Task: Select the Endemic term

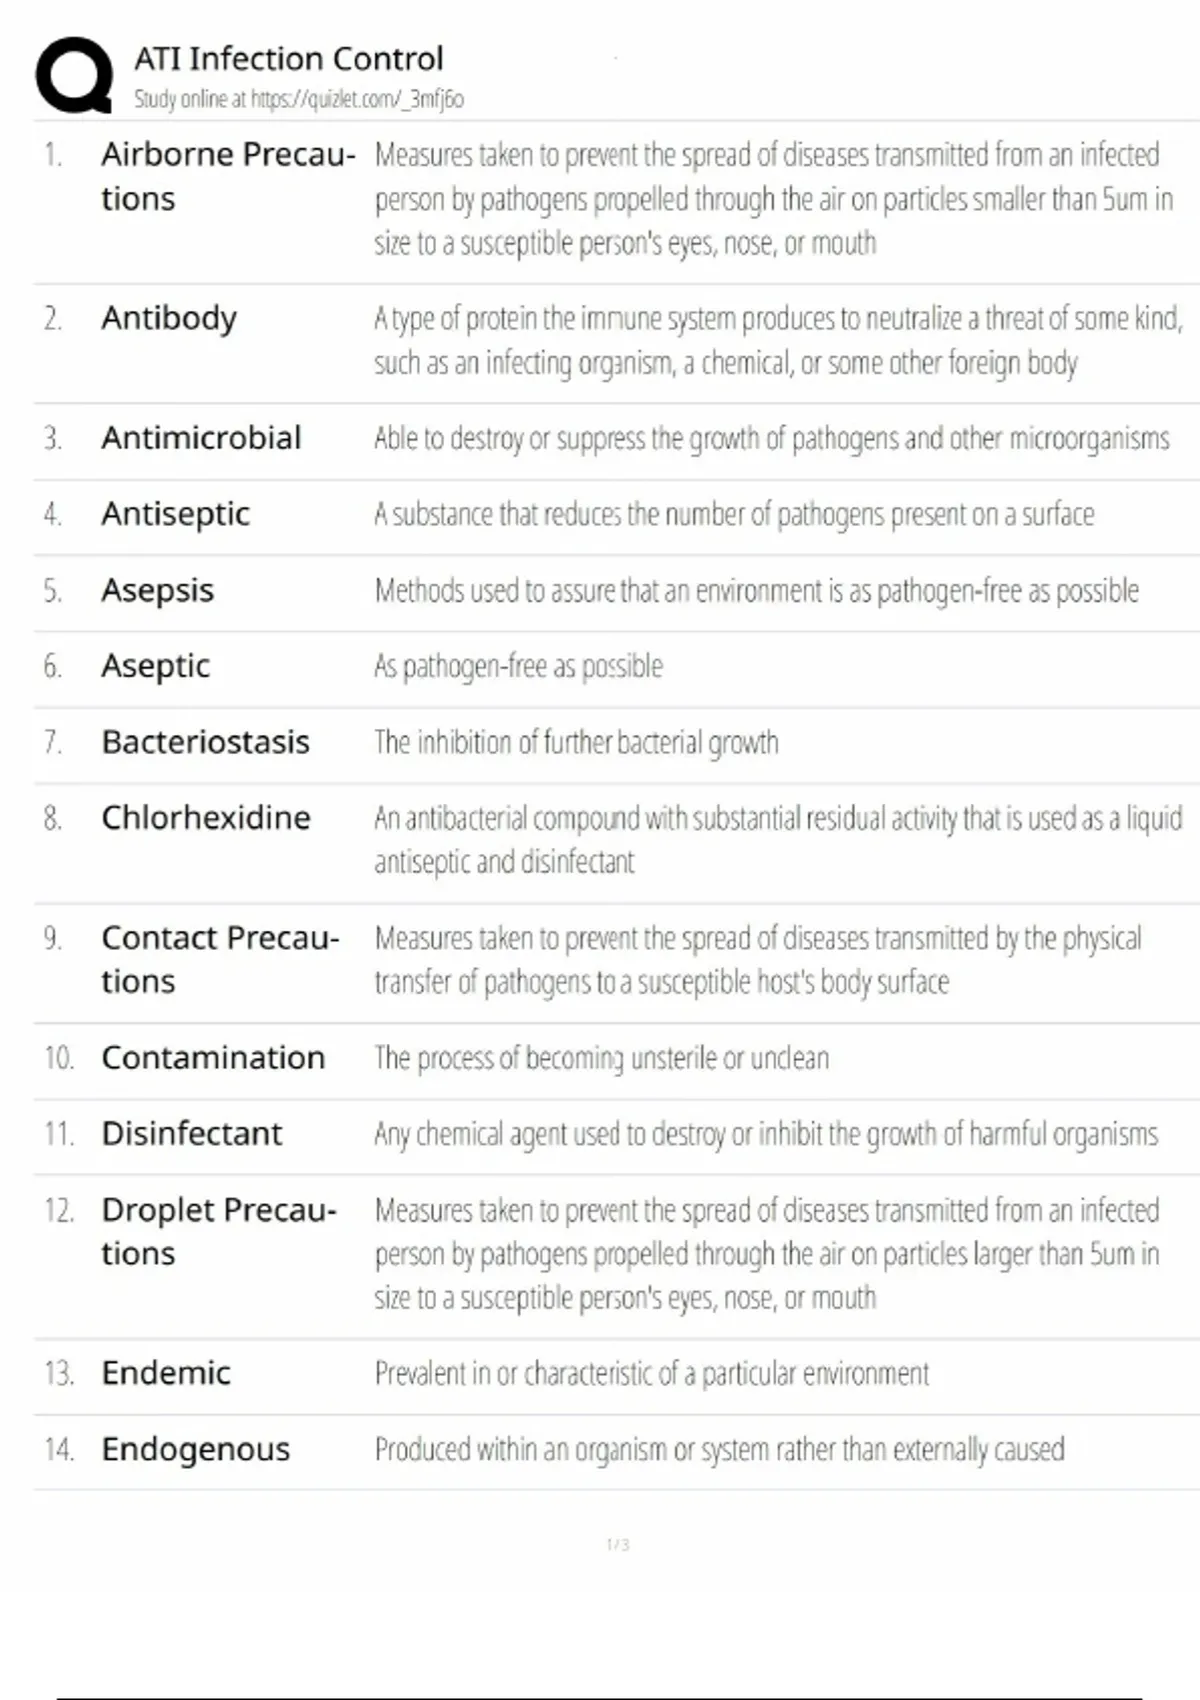Action: tap(166, 1373)
